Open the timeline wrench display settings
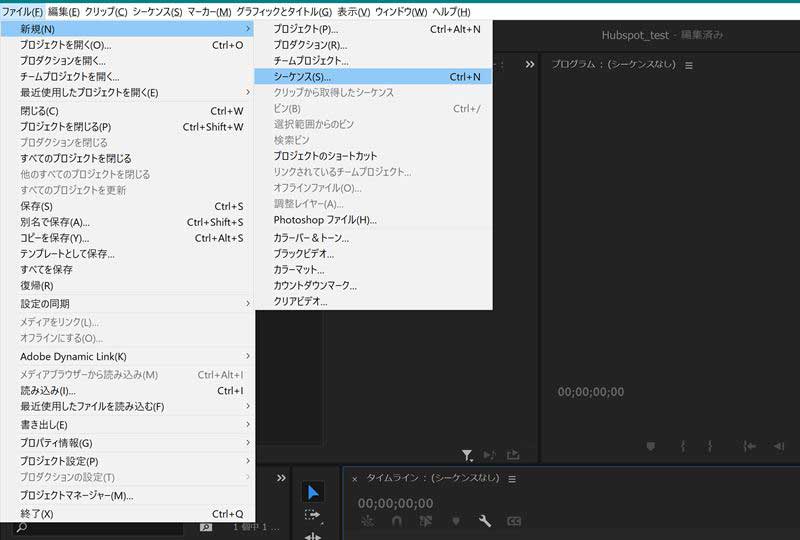Image resolution: width=800 pixels, height=540 pixels. (485, 521)
